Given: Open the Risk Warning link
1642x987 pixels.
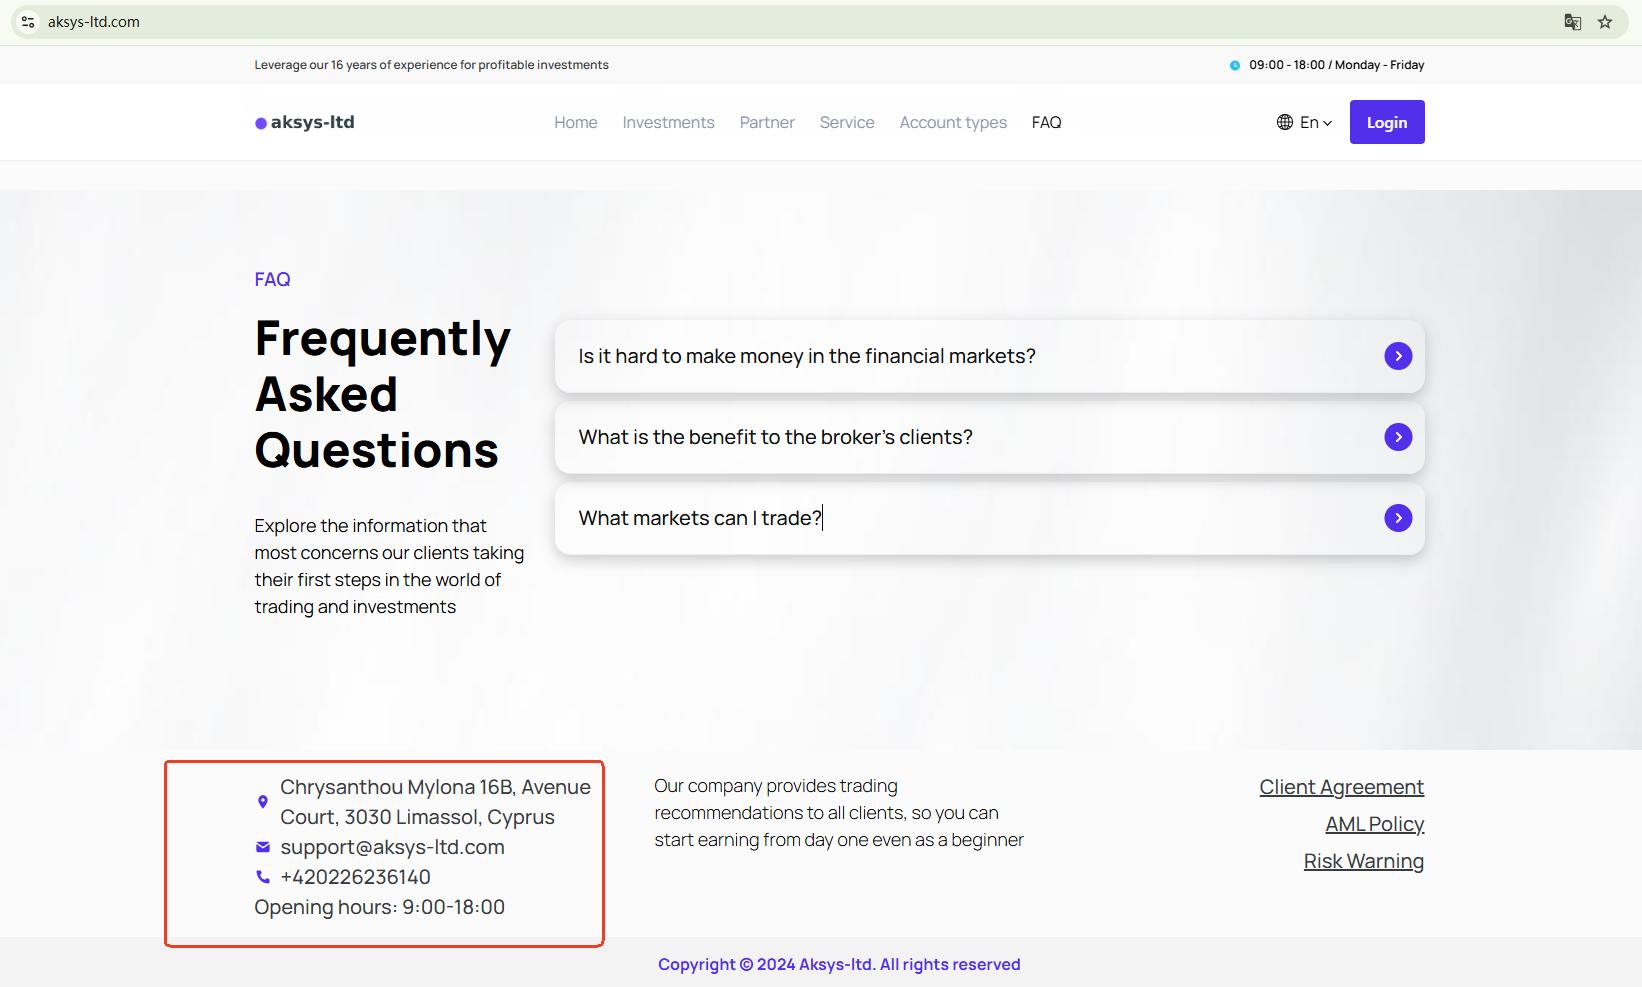Looking at the screenshot, I should pos(1363,861).
